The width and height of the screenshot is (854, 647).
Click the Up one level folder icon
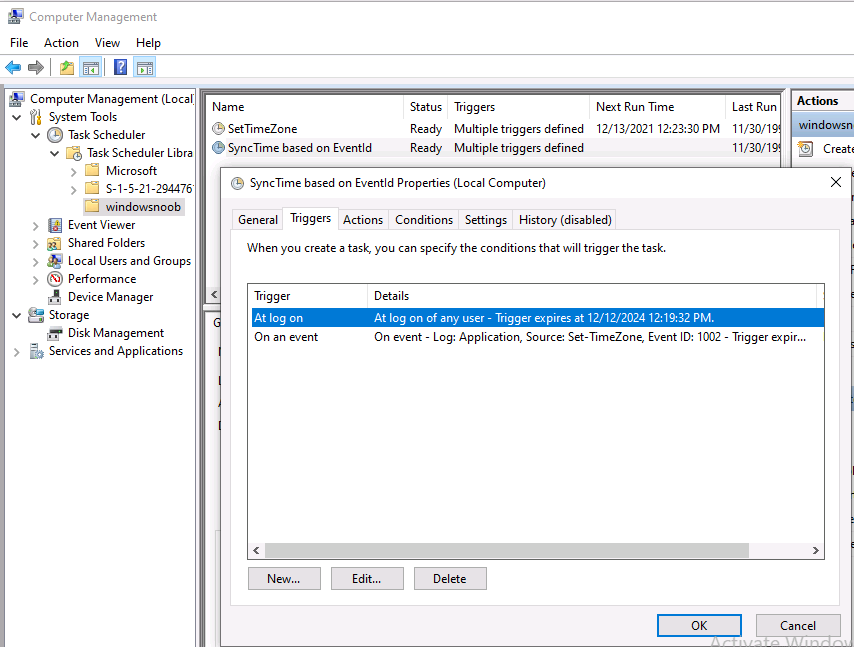tap(67, 68)
